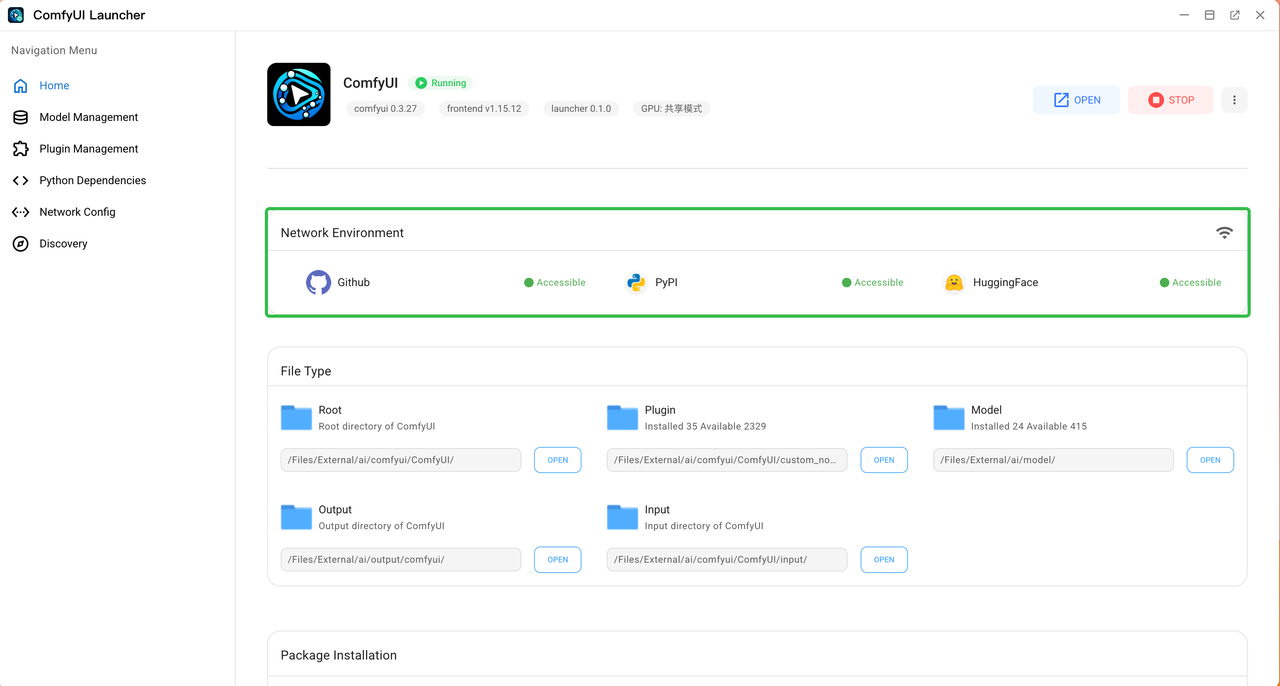
Task: Open Plugin Management page
Action: tap(88, 149)
